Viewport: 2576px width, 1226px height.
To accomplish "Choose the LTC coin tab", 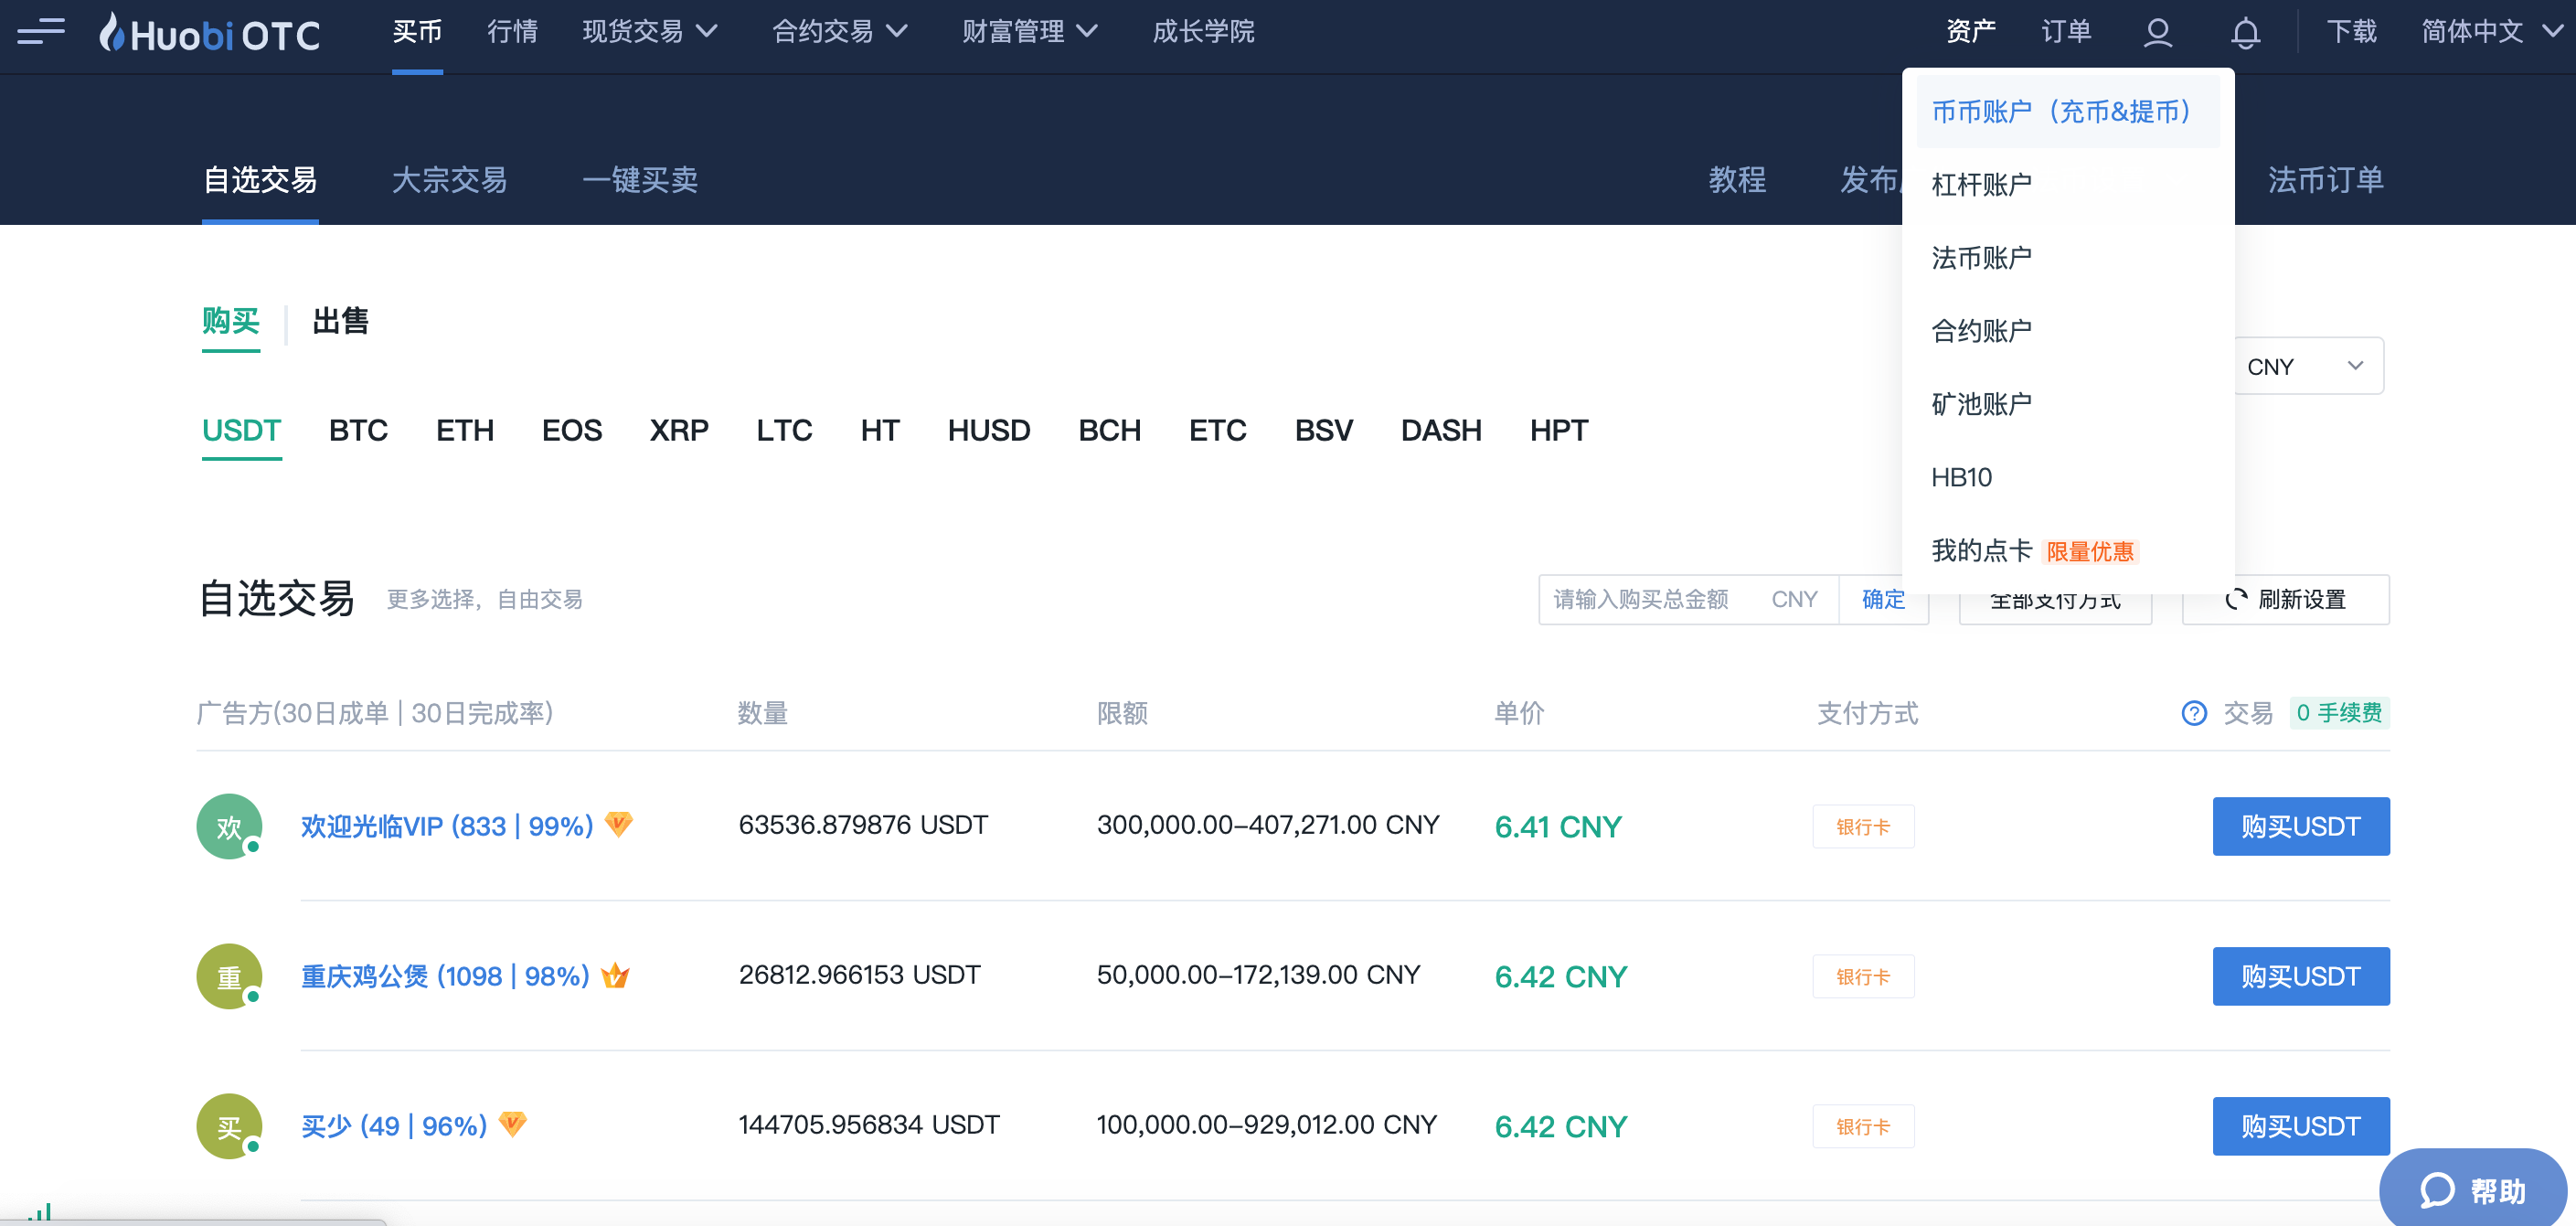I will pyautogui.click(x=784, y=431).
